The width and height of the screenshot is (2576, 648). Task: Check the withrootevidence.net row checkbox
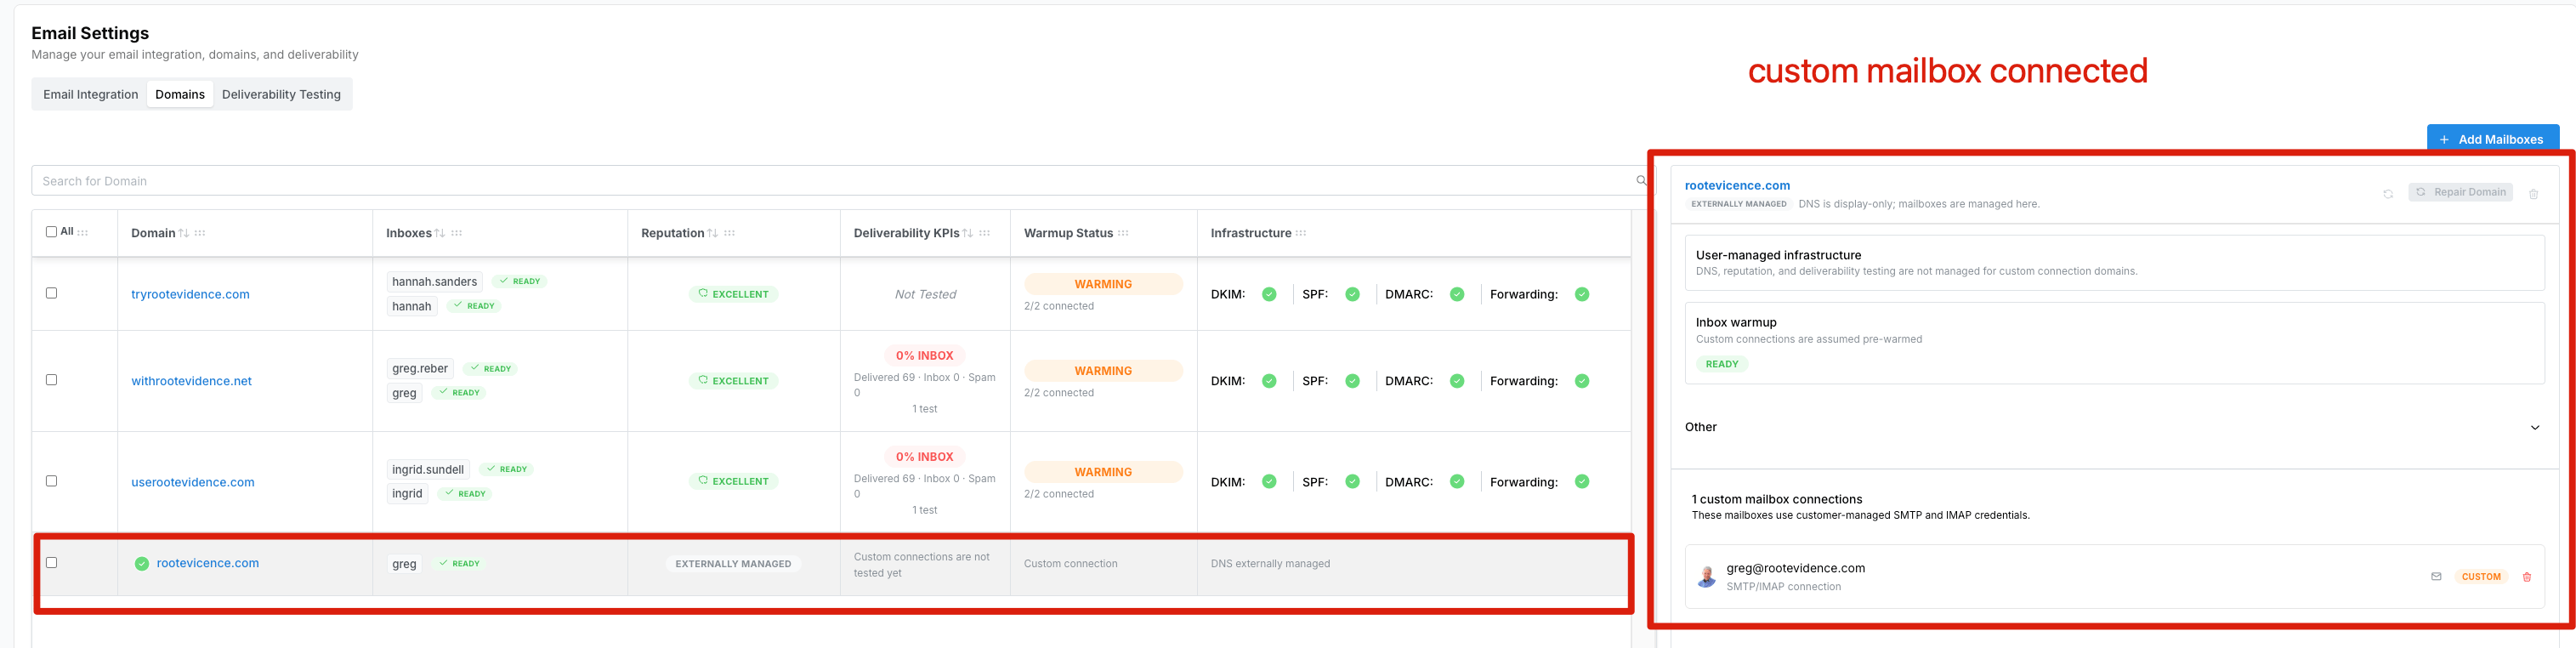[52, 380]
